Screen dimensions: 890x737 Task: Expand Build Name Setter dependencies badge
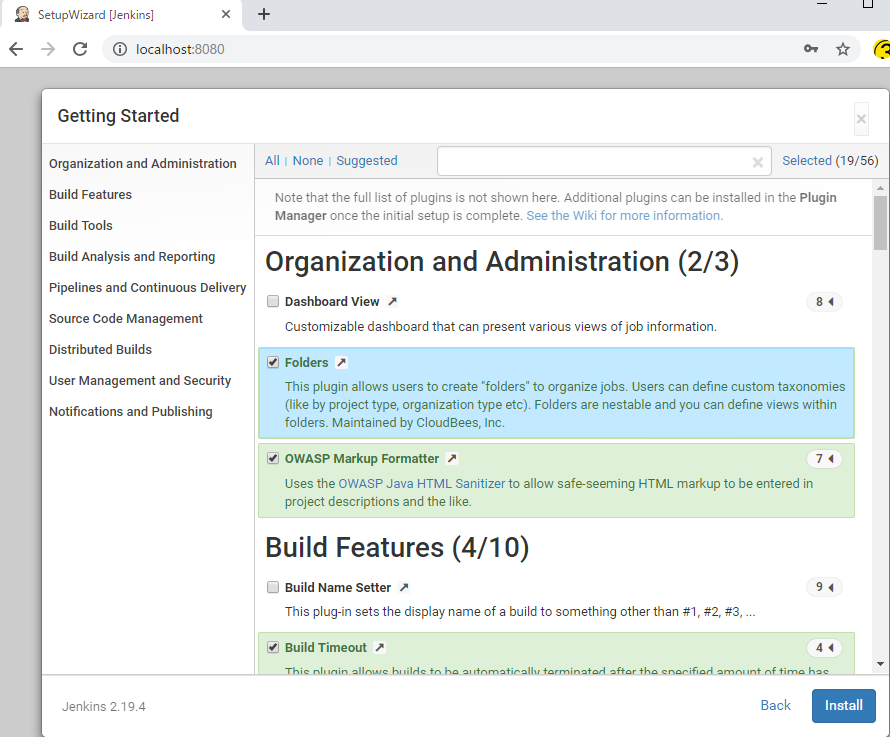(x=824, y=588)
